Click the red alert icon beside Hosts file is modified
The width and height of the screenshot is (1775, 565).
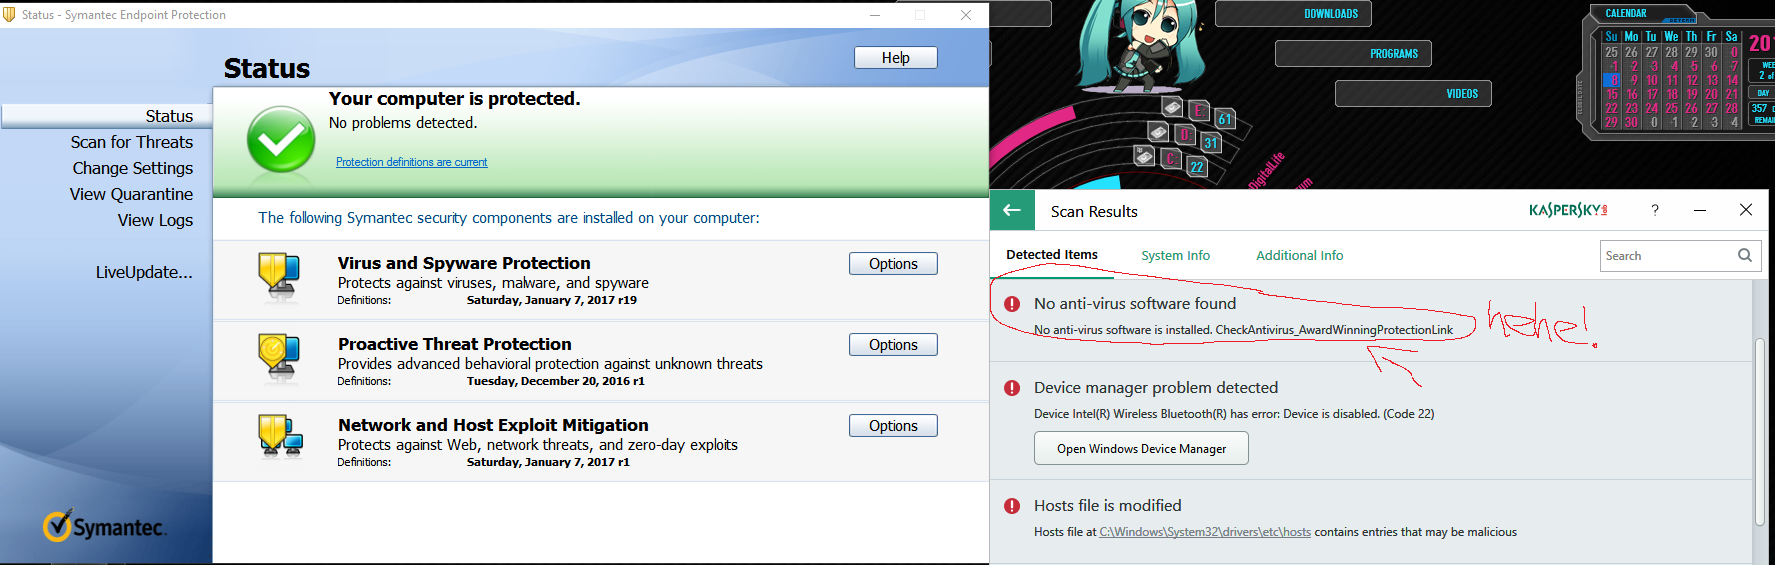click(1012, 506)
